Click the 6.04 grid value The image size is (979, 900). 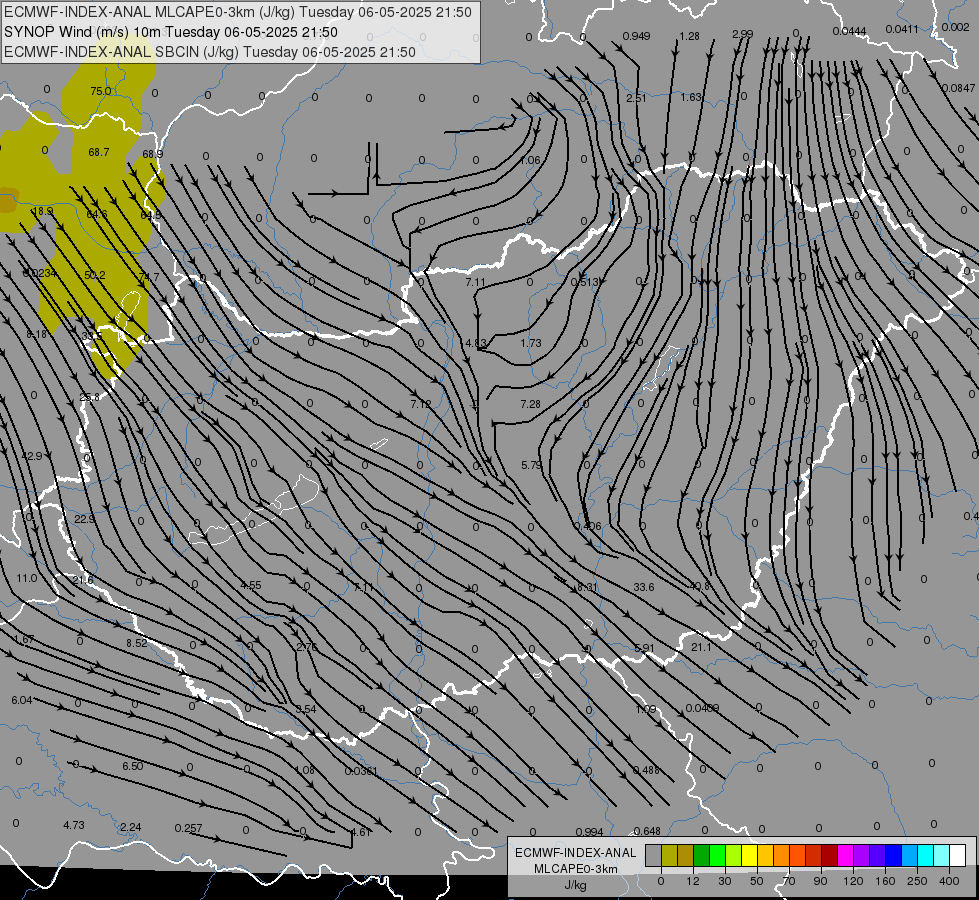(x=22, y=700)
